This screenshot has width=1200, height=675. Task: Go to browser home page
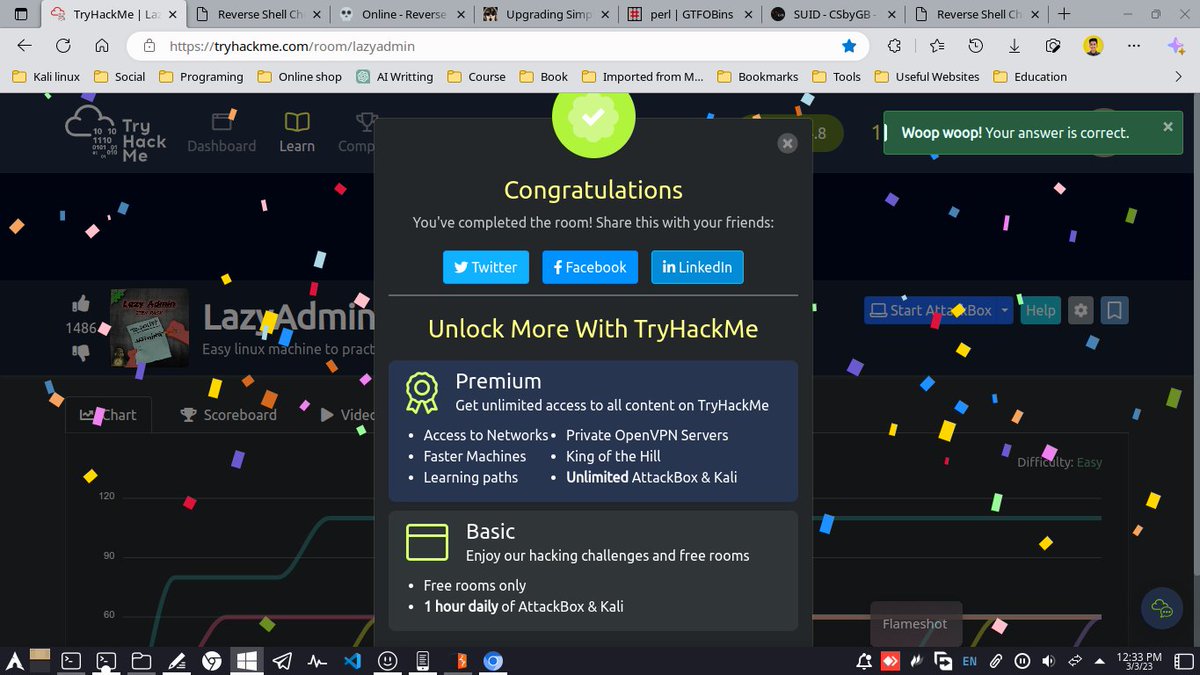(102, 46)
